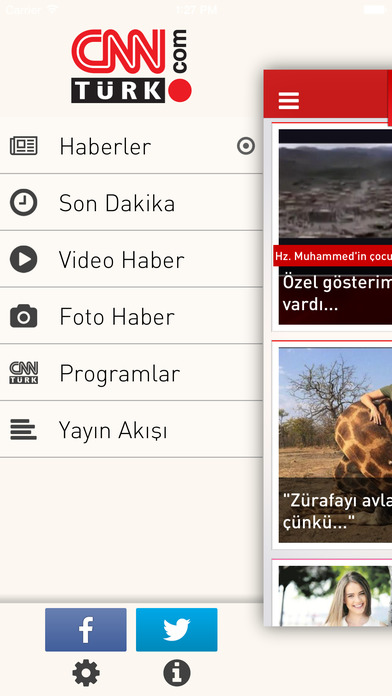The image size is (392, 696).
Task: Tap the Facebook button
Action: 86,629
